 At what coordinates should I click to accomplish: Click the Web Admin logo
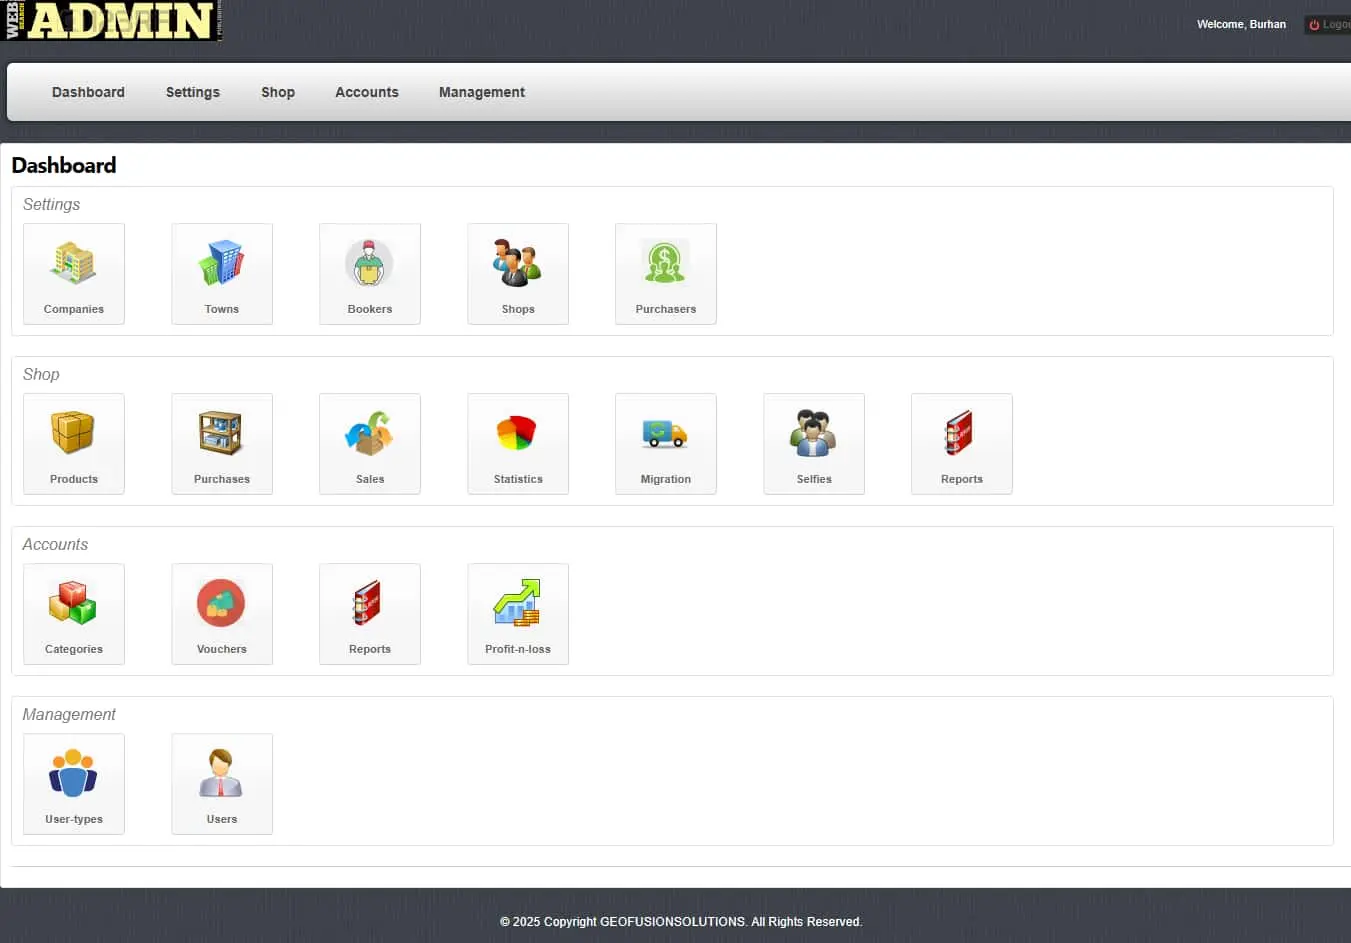click(111, 21)
